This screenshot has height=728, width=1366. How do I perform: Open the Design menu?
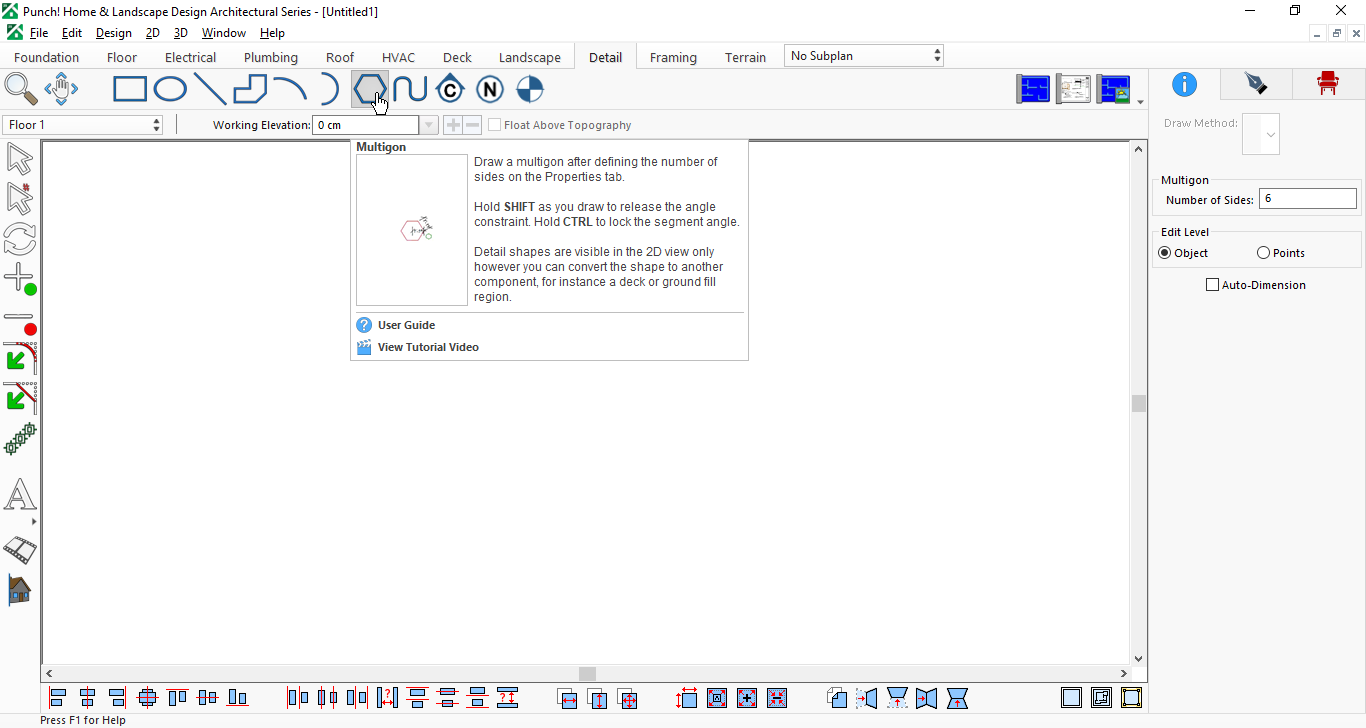114,33
